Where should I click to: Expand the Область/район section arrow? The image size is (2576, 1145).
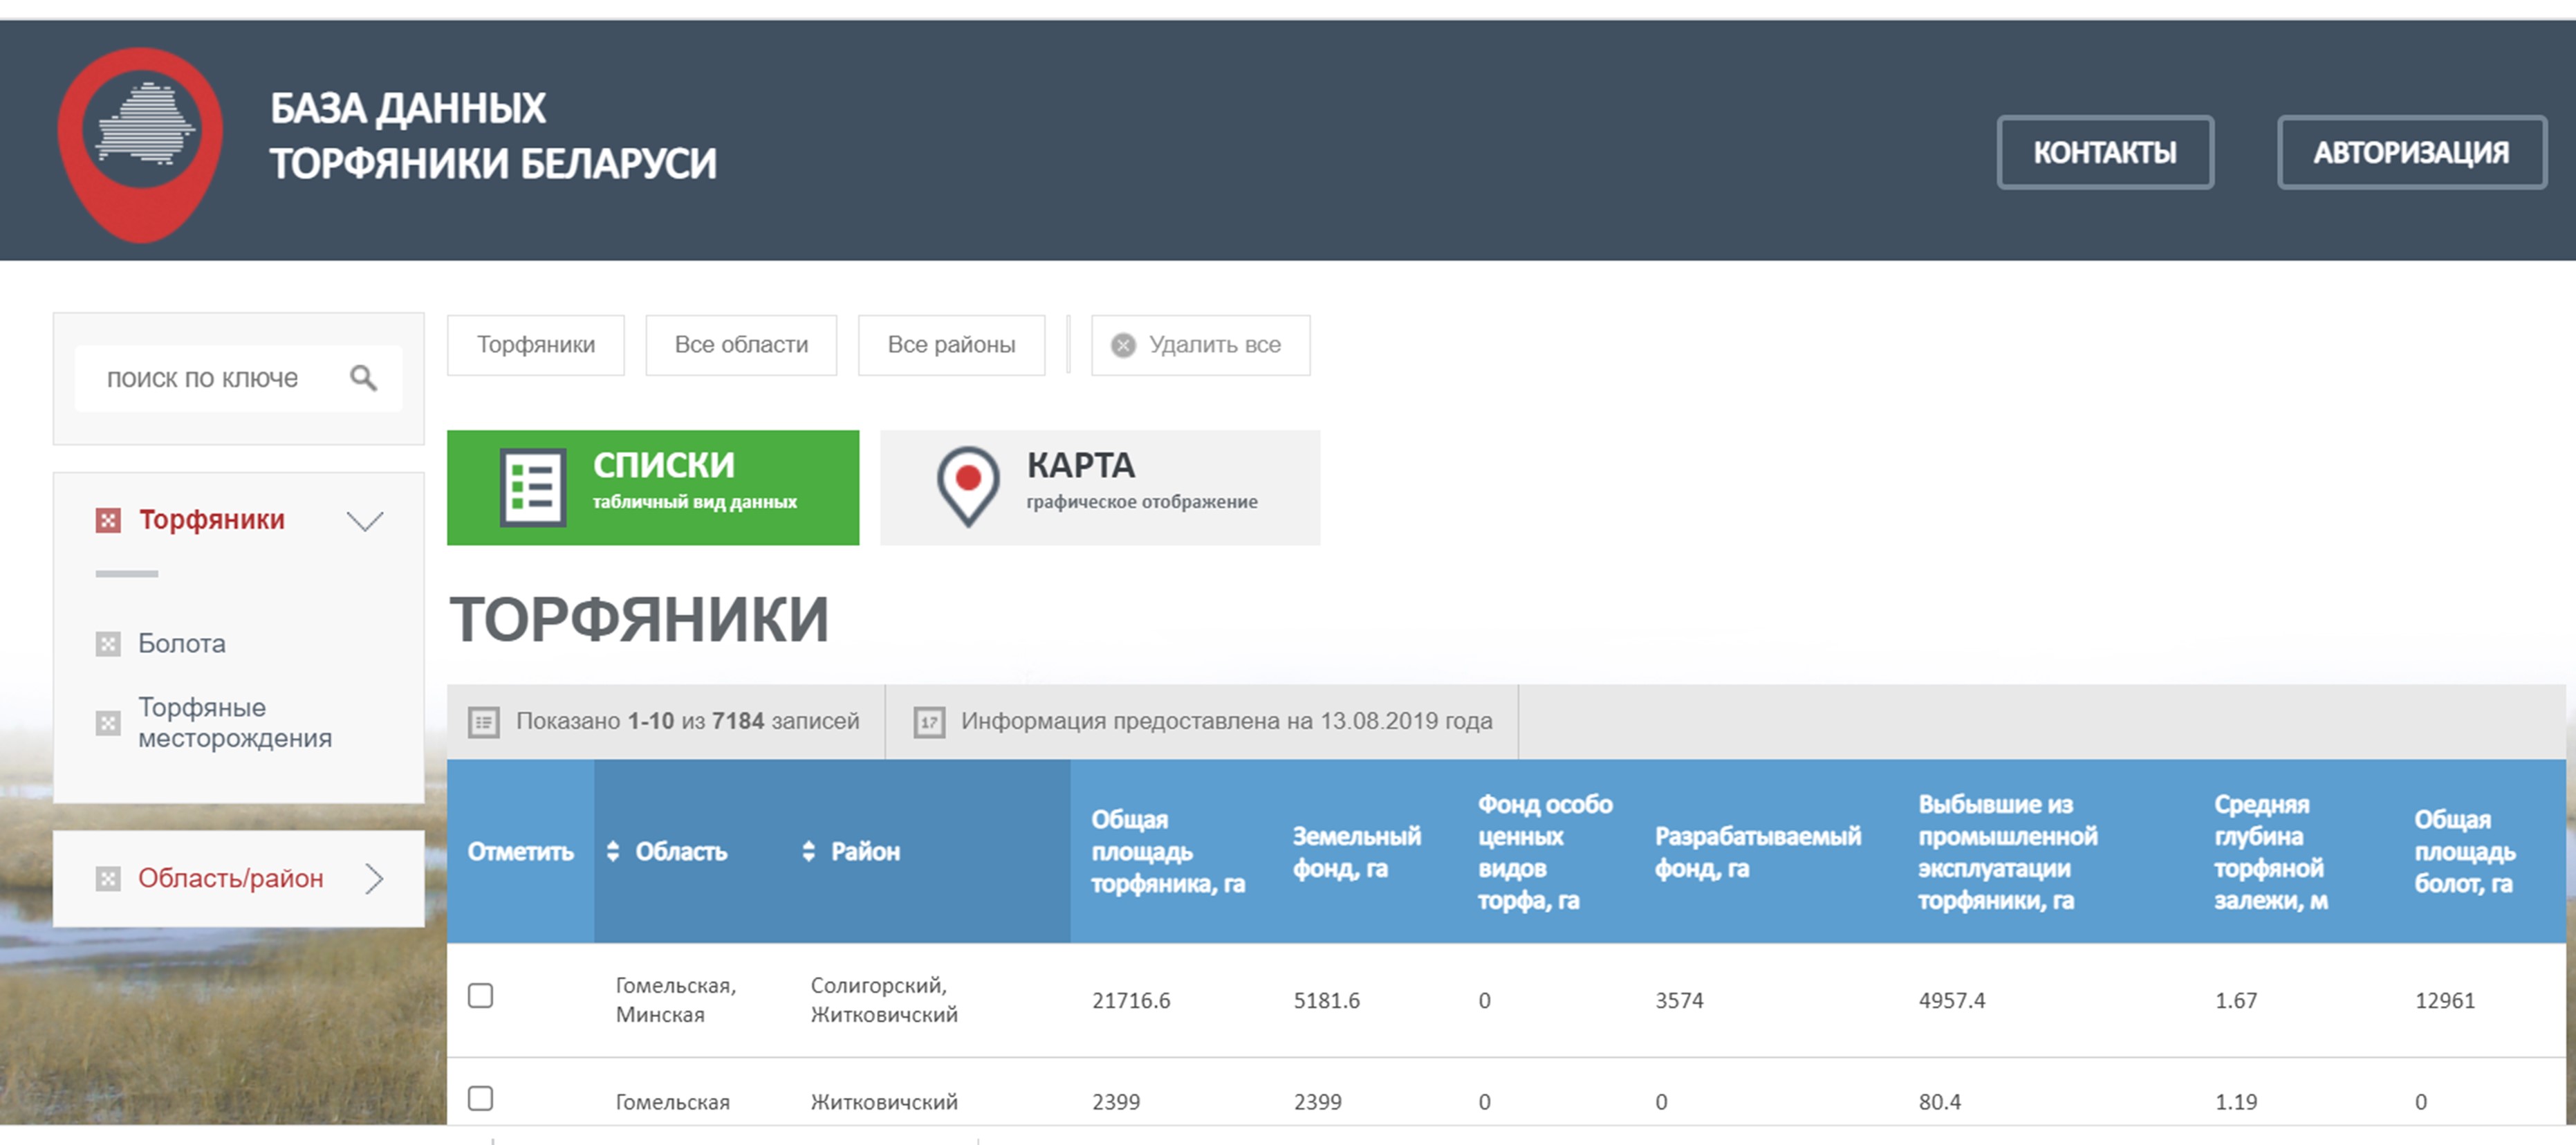click(374, 878)
